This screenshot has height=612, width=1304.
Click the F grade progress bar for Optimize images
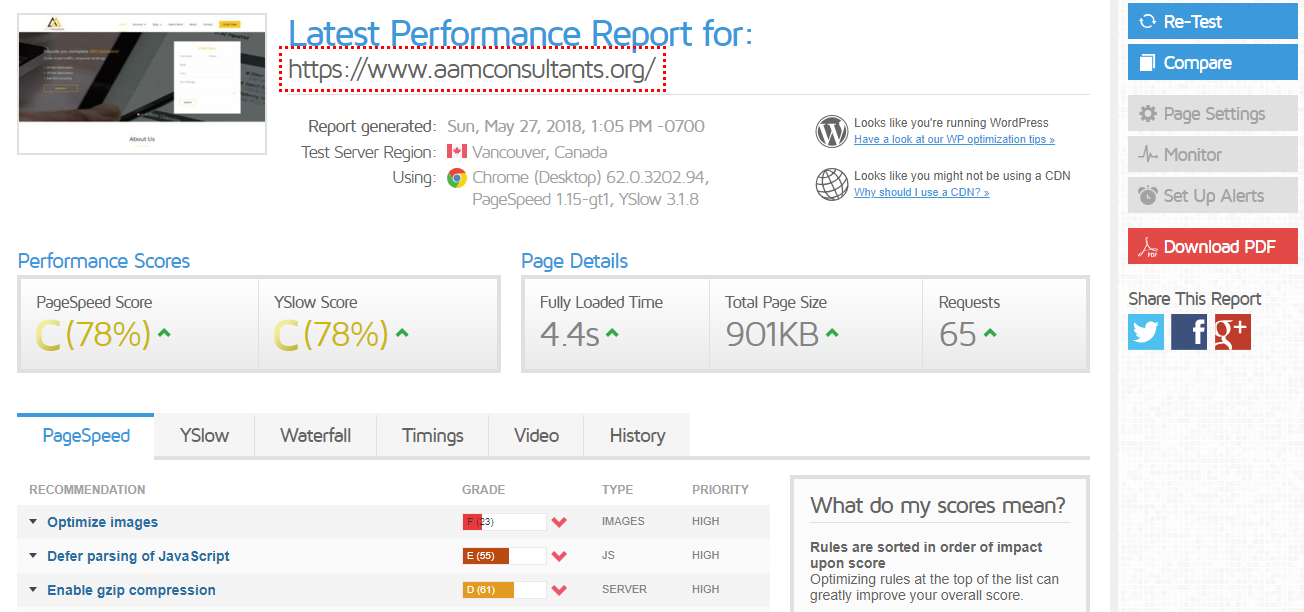click(x=505, y=521)
